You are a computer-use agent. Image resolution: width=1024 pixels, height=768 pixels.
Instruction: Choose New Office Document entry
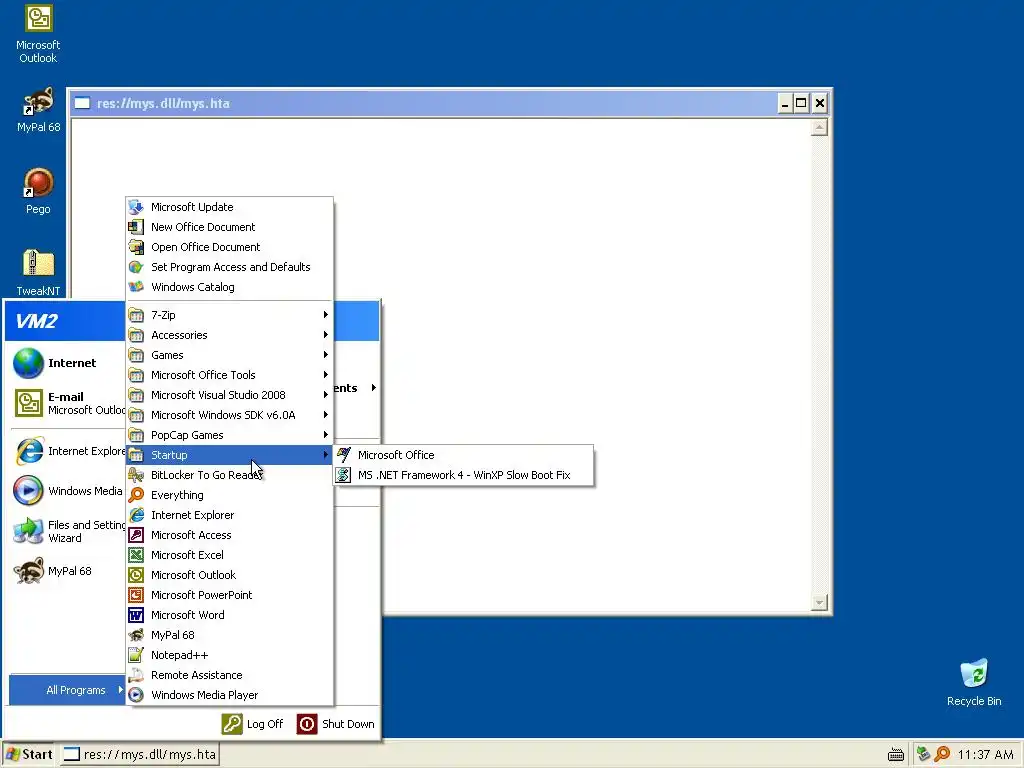coord(229,227)
